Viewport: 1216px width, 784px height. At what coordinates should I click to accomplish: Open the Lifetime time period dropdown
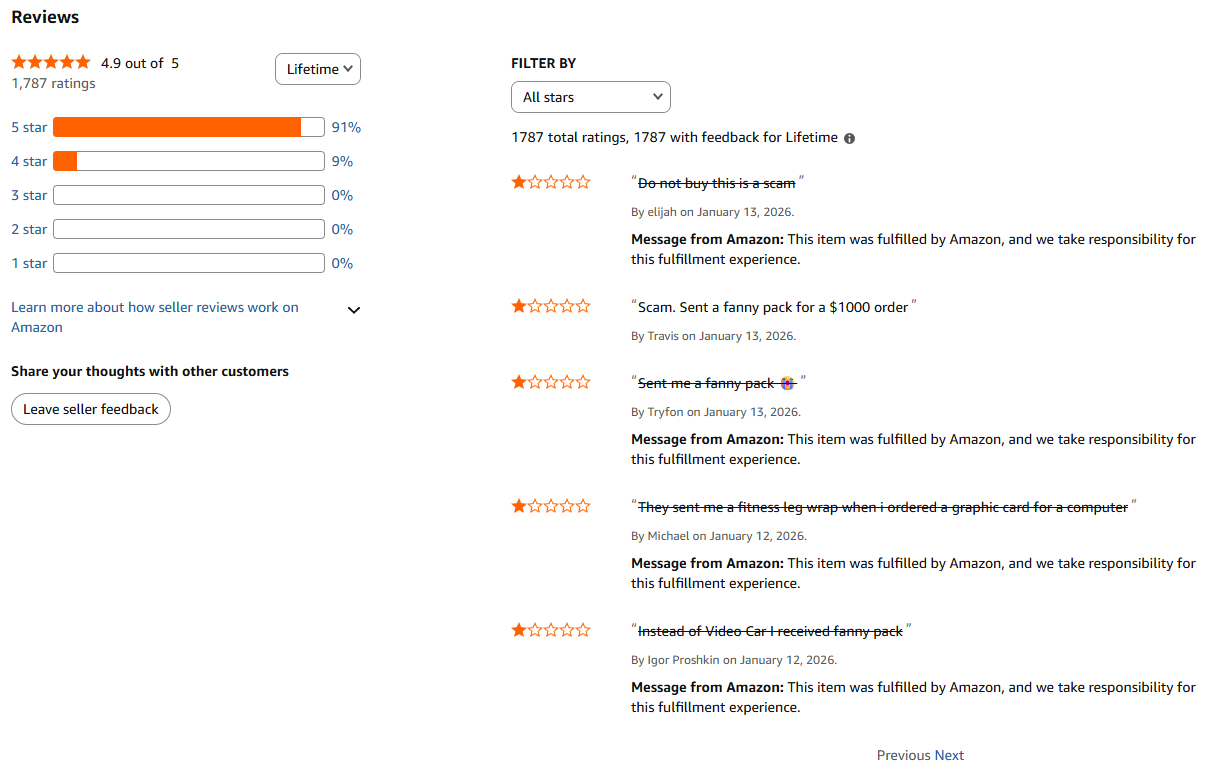[x=318, y=69]
